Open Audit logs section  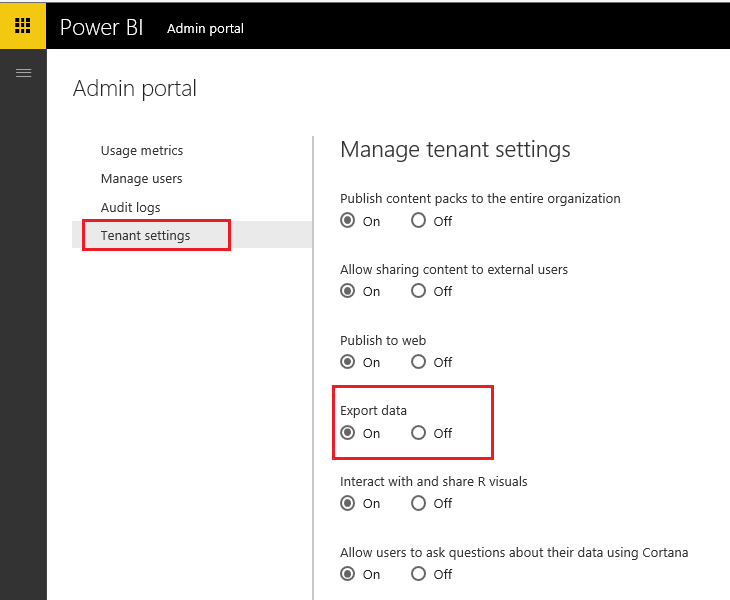(x=130, y=208)
